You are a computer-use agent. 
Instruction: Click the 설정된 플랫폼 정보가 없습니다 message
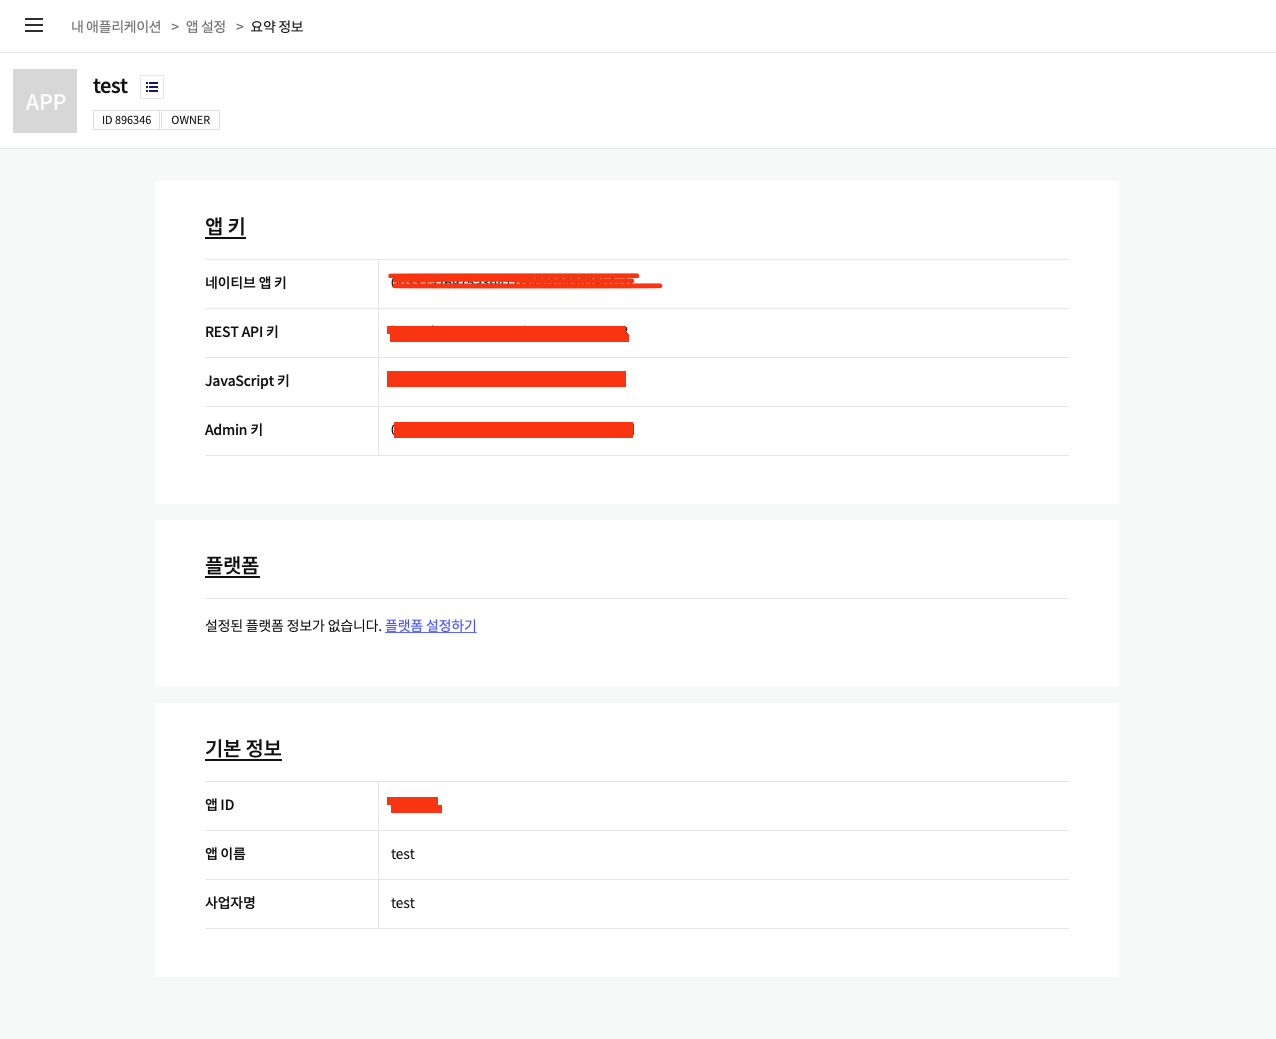coord(293,626)
